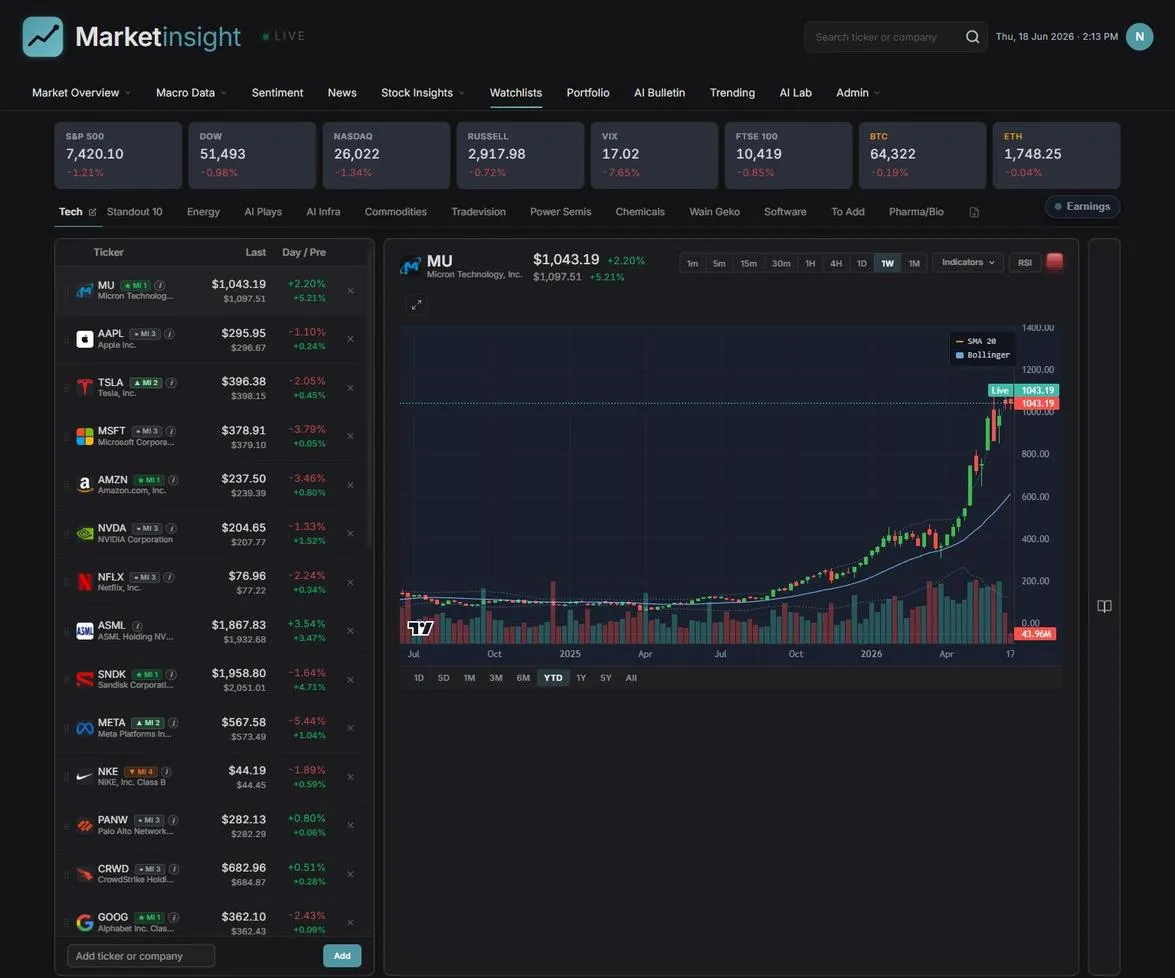Open the Sentiment page

[277, 93]
